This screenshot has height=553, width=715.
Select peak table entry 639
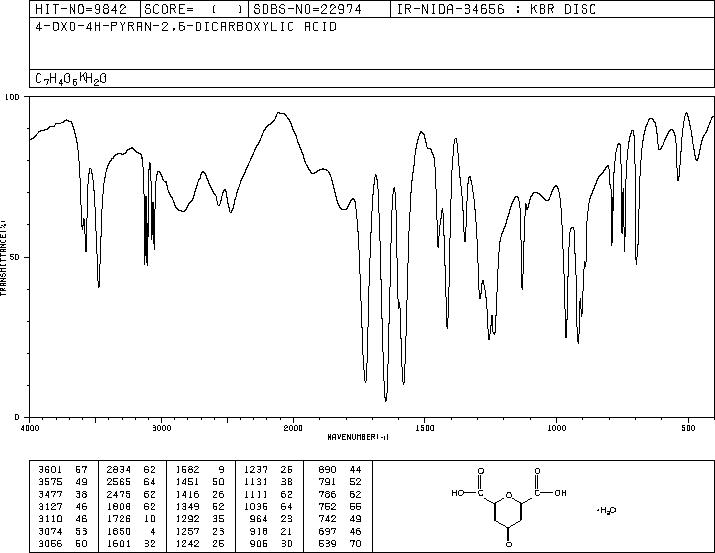[340, 544]
